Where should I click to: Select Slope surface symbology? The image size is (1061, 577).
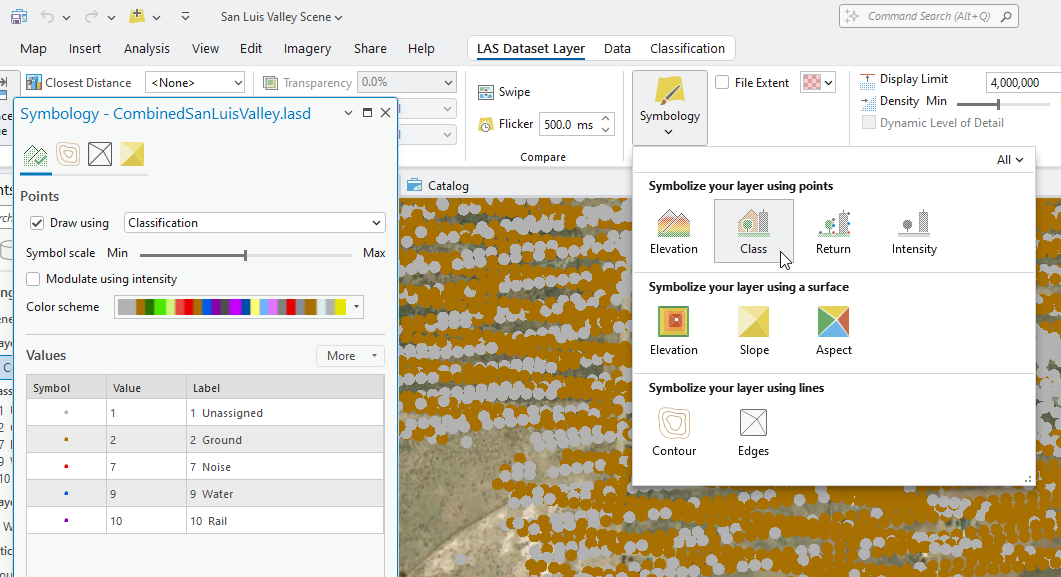[x=753, y=331]
